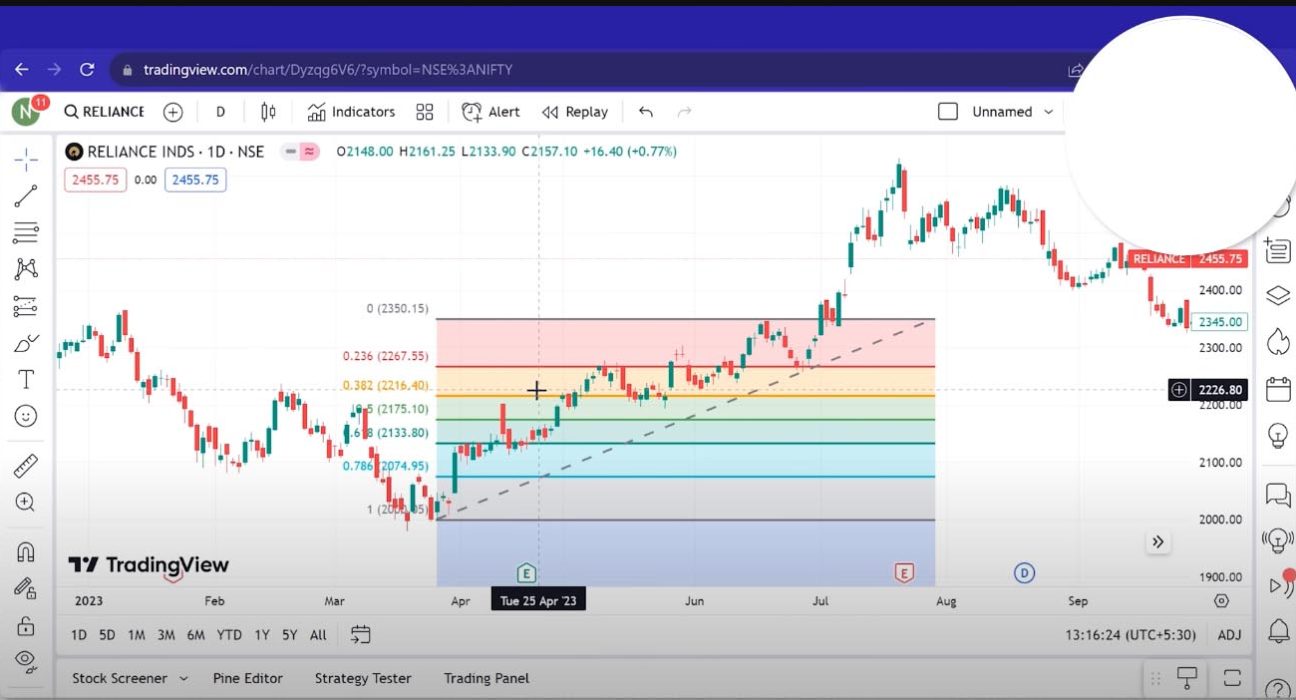
Task: Click the Redo arrow
Action: tap(685, 112)
